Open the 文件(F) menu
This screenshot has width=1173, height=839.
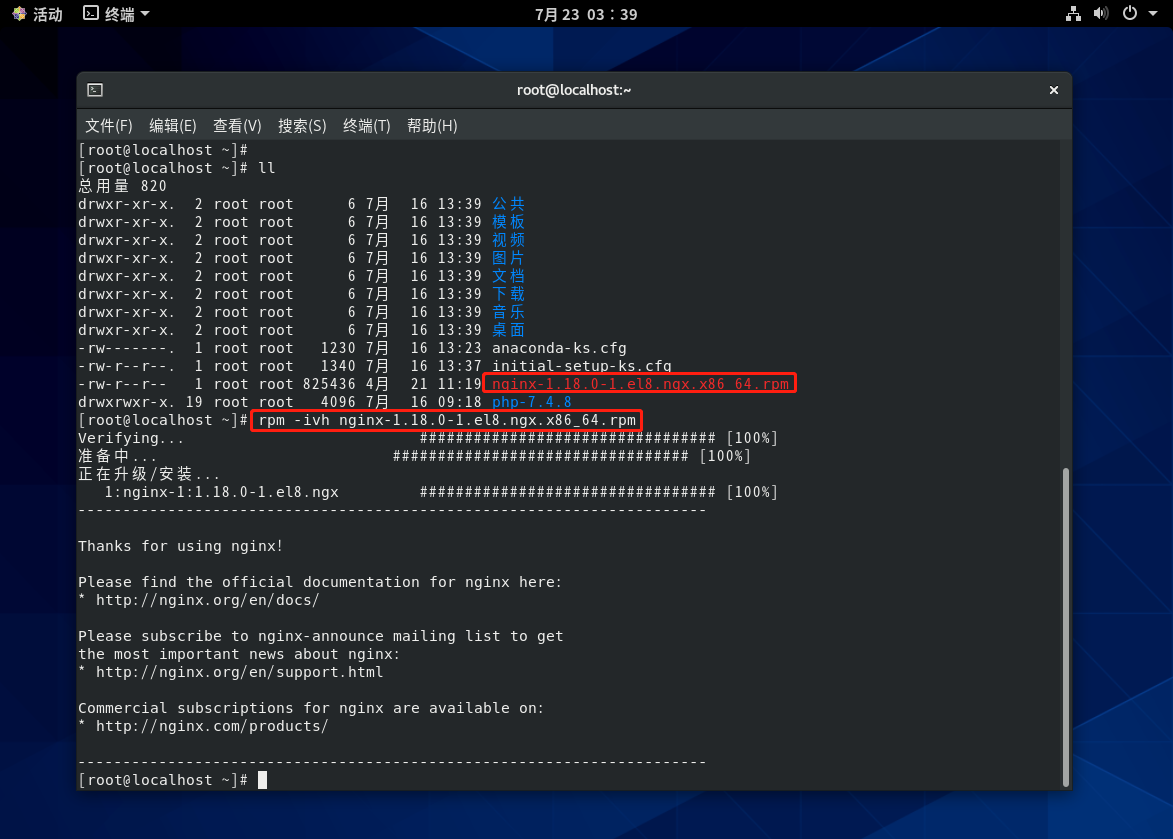[x=108, y=125]
